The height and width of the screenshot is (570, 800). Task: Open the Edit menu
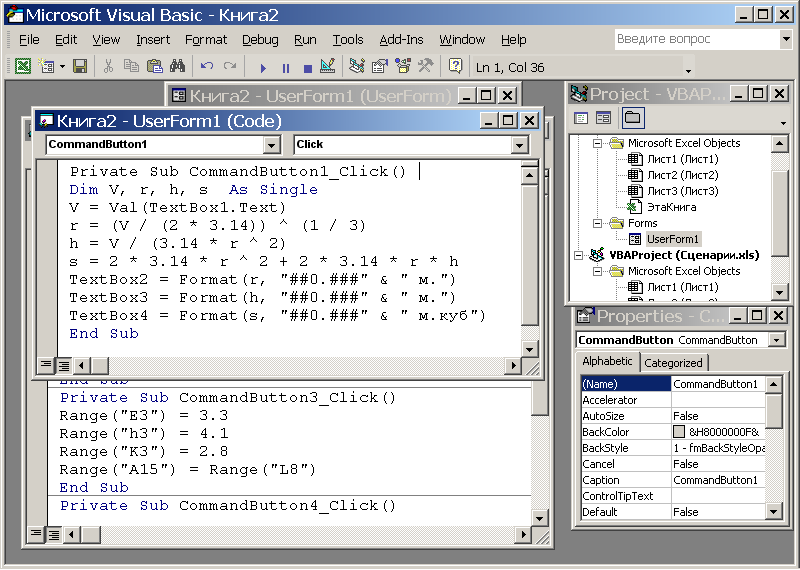(x=66, y=40)
